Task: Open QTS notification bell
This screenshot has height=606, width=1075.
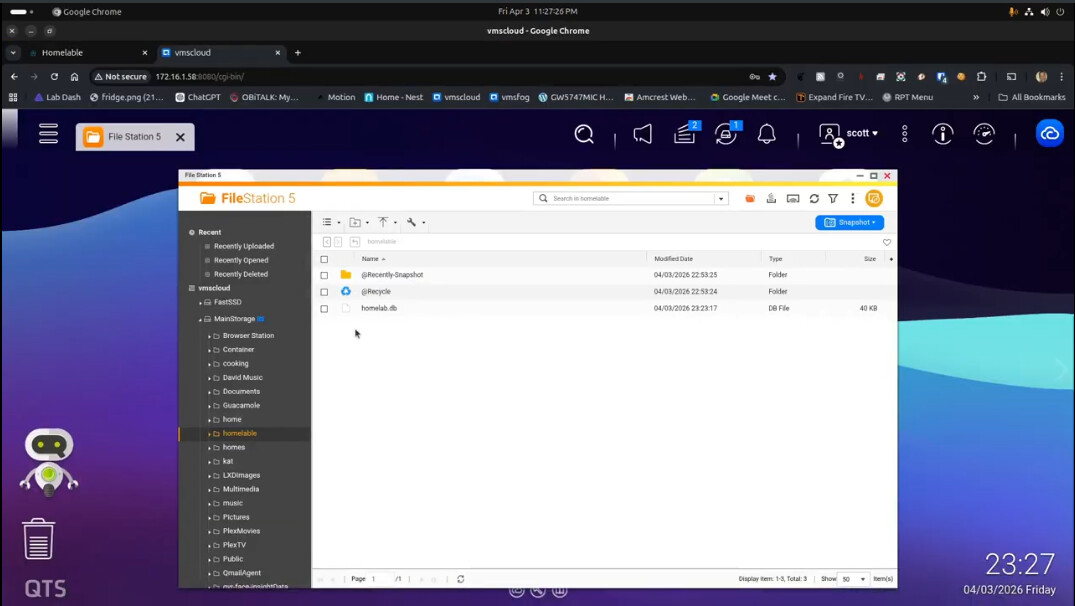Action: pyautogui.click(x=767, y=134)
